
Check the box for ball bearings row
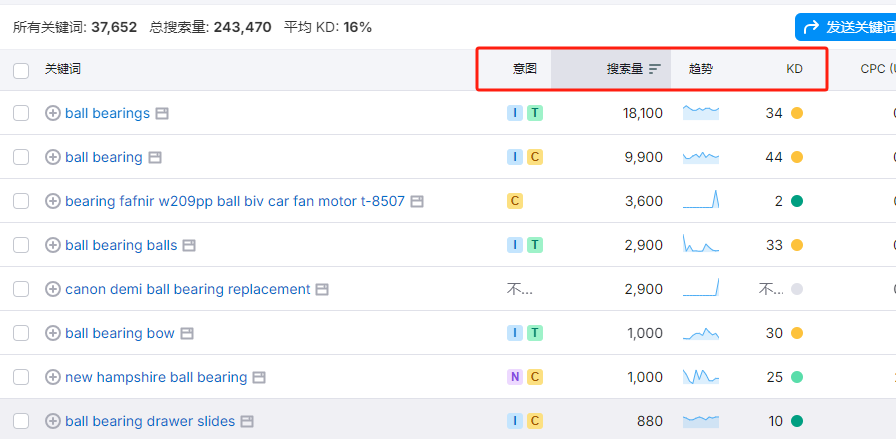point(21,113)
